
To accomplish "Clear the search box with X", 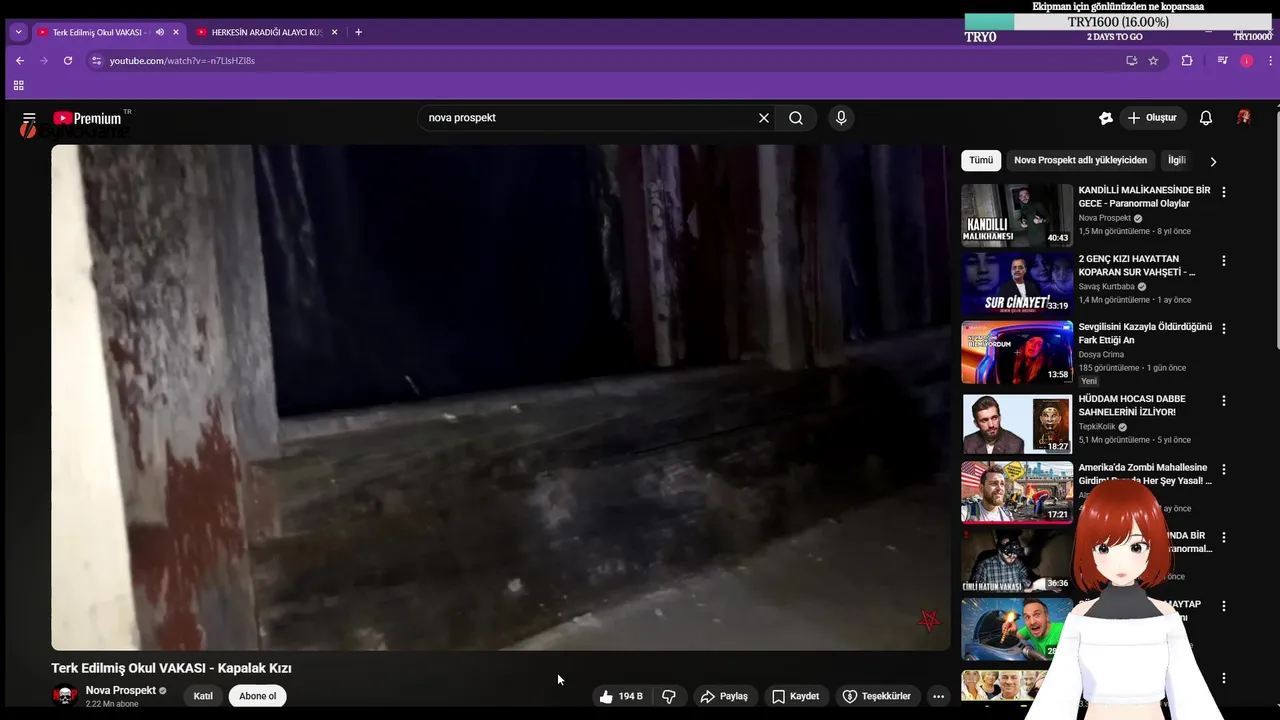I will tap(764, 118).
